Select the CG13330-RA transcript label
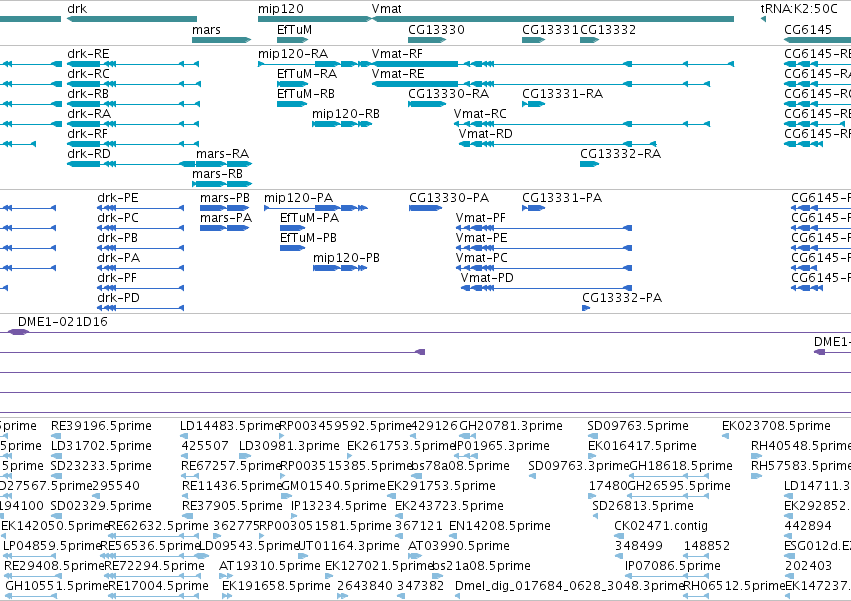The width and height of the screenshot is (851, 601). pyautogui.click(x=448, y=94)
